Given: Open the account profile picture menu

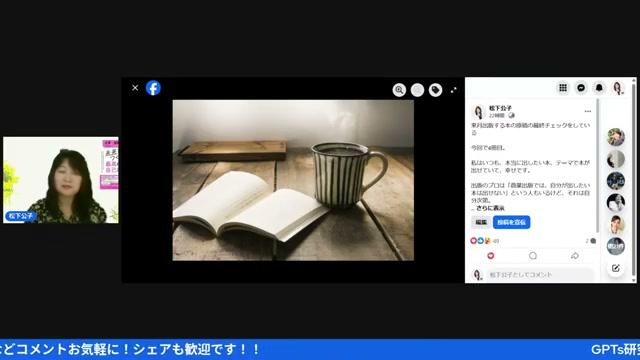Looking at the screenshot, I should click(x=618, y=88).
